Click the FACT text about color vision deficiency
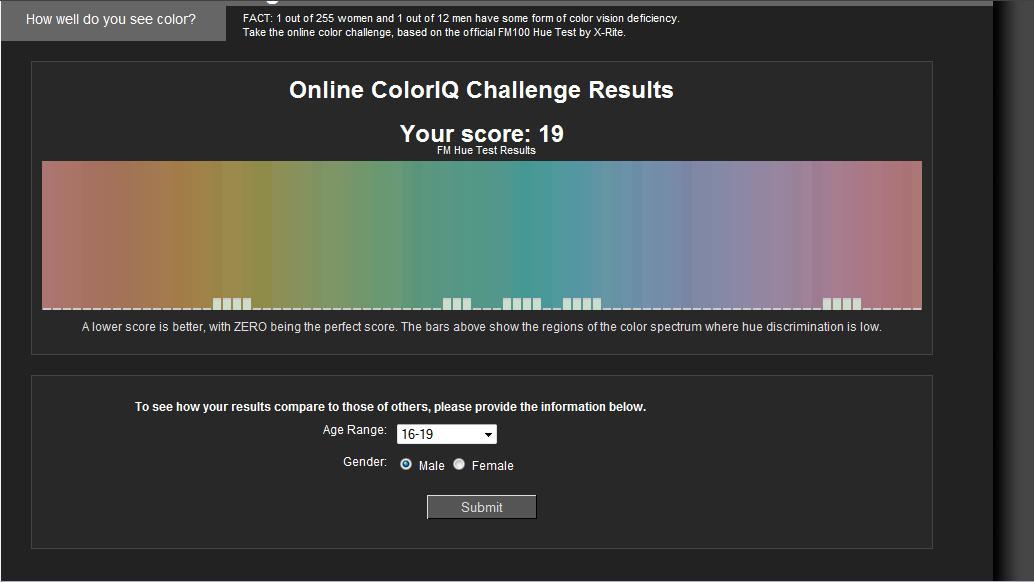This screenshot has width=1034, height=582. pos(461,18)
